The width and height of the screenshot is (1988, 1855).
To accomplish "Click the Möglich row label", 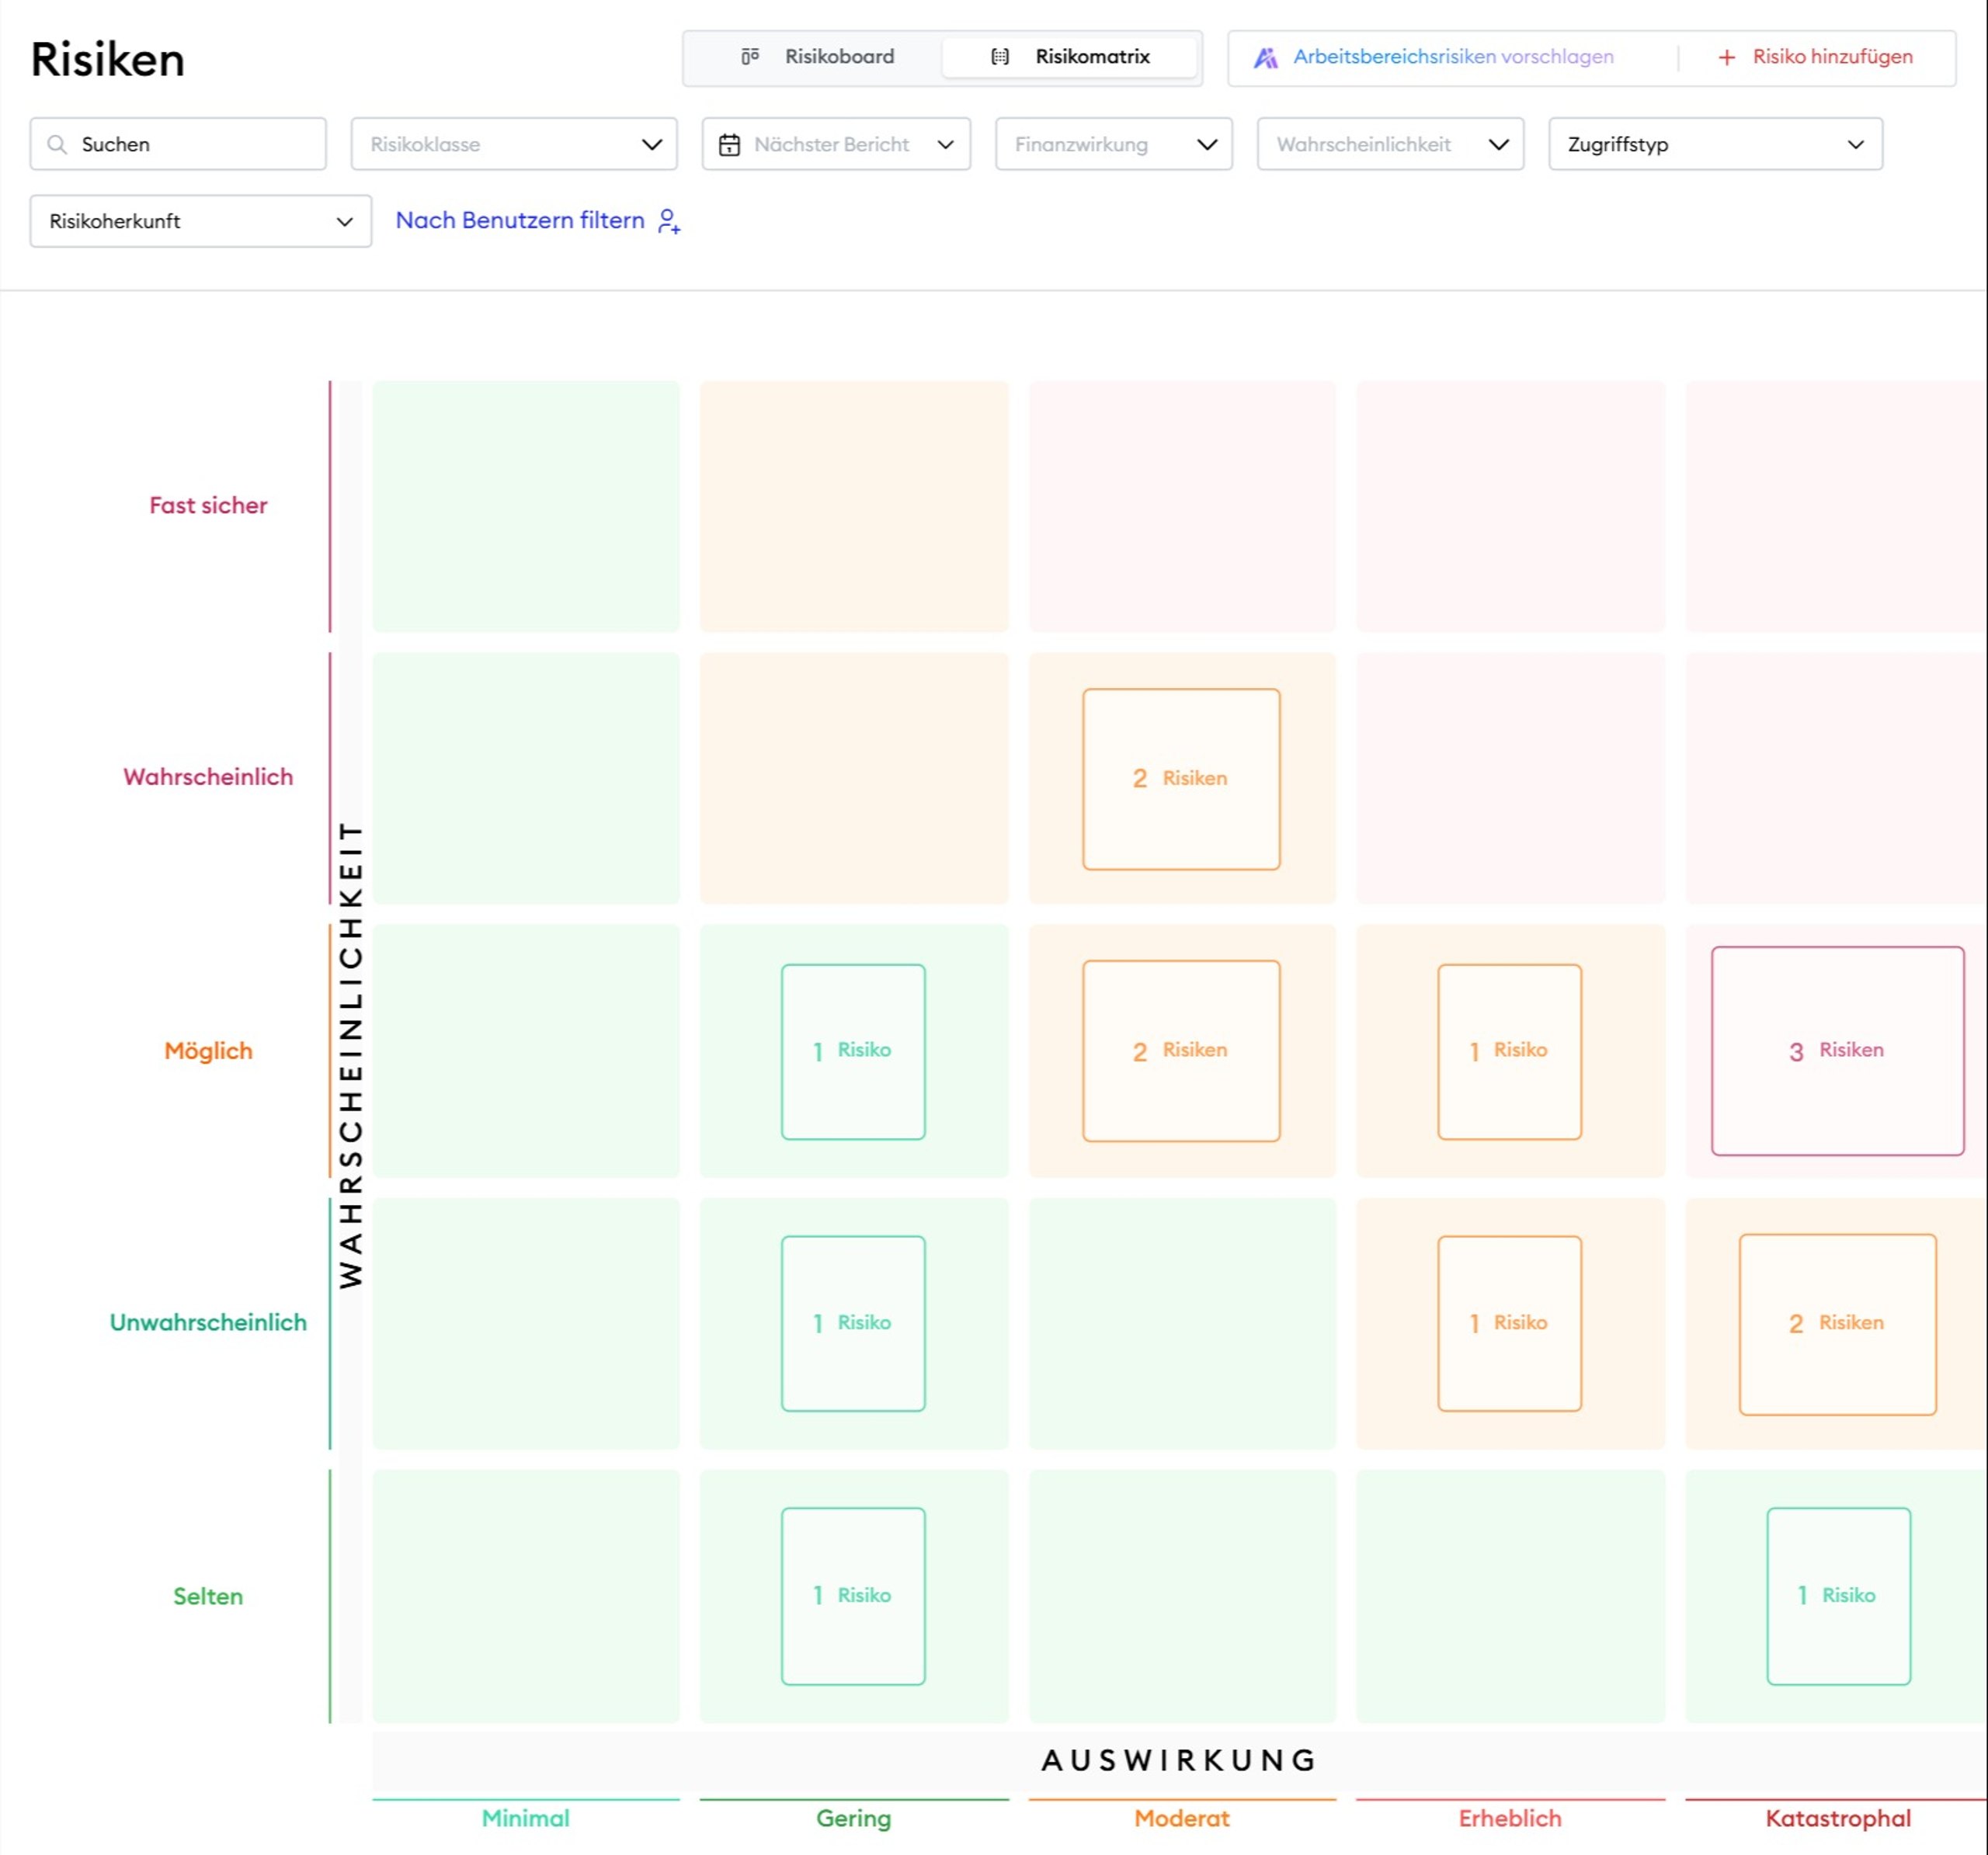I will [x=208, y=1051].
